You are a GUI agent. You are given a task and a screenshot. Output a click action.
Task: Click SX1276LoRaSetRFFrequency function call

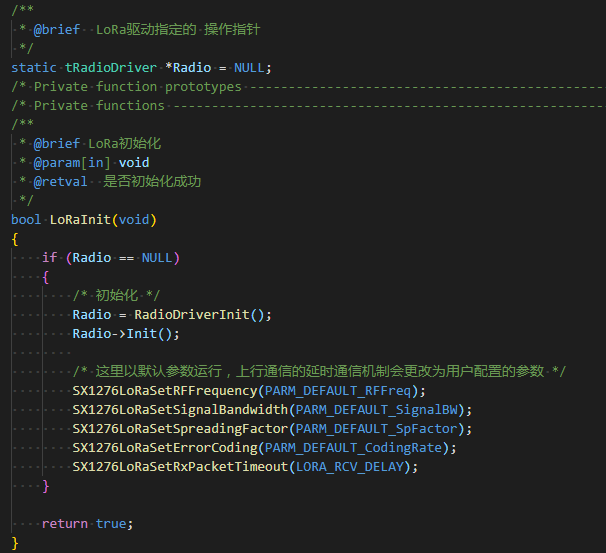(165, 391)
